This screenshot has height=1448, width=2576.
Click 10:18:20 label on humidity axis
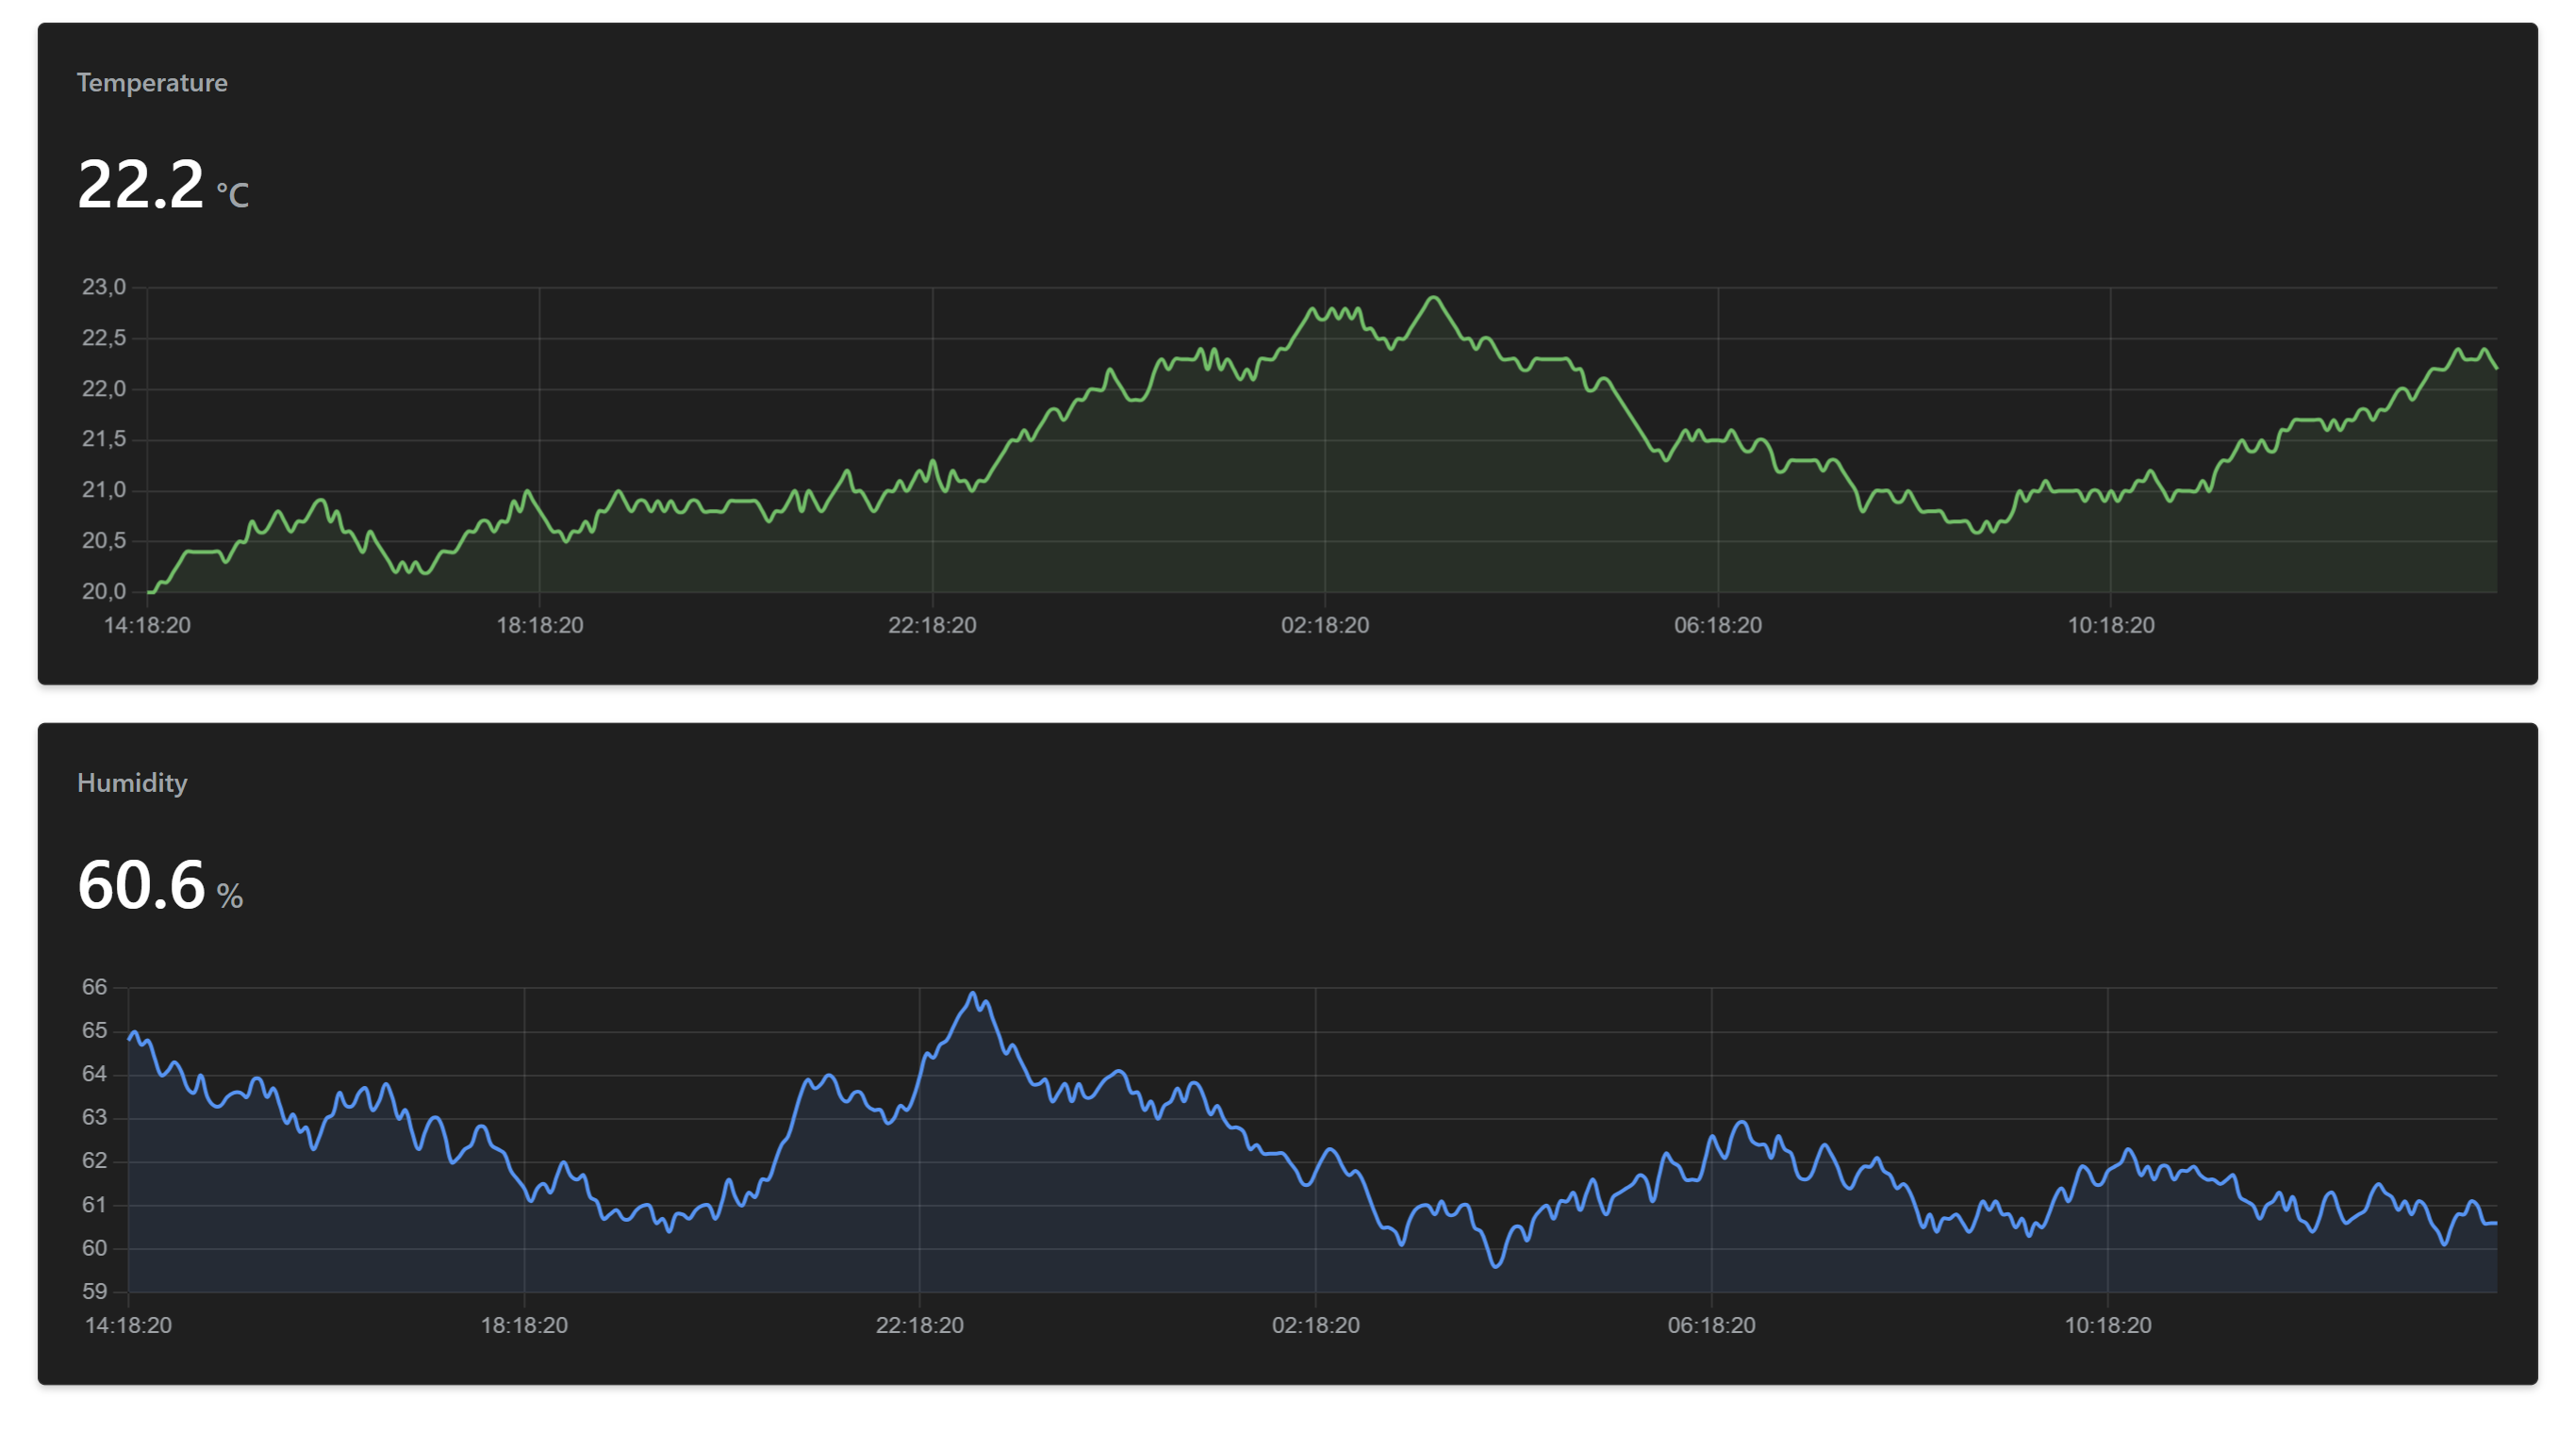point(2108,1326)
